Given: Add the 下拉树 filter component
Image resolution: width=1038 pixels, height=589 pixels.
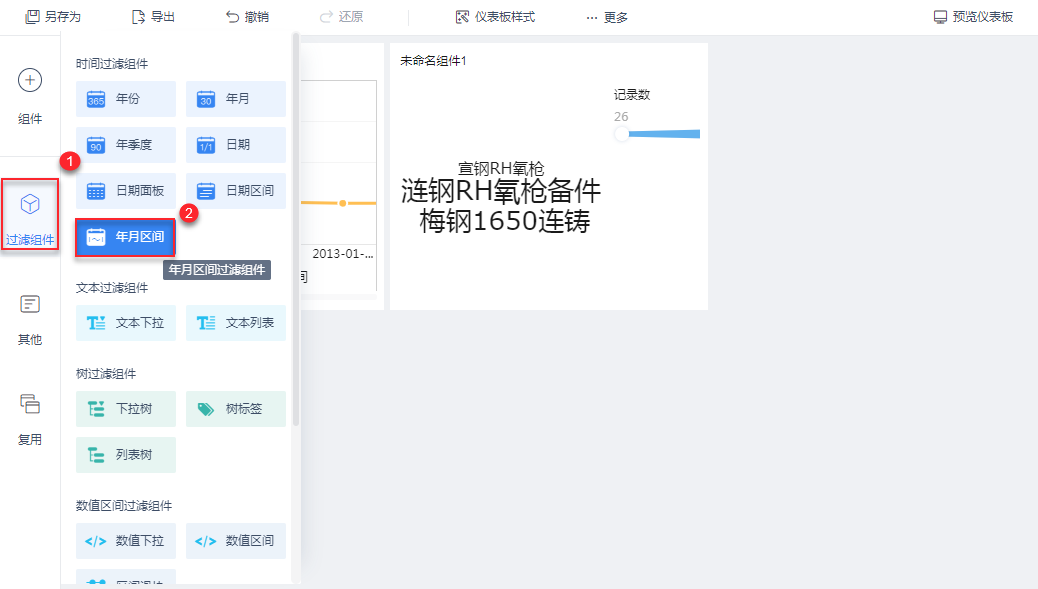Looking at the screenshot, I should 126,409.
